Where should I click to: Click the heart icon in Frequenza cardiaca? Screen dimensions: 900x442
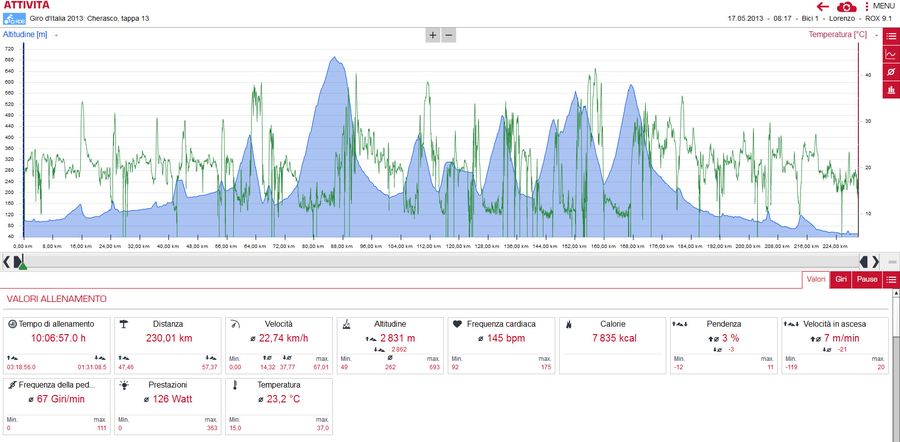457,324
